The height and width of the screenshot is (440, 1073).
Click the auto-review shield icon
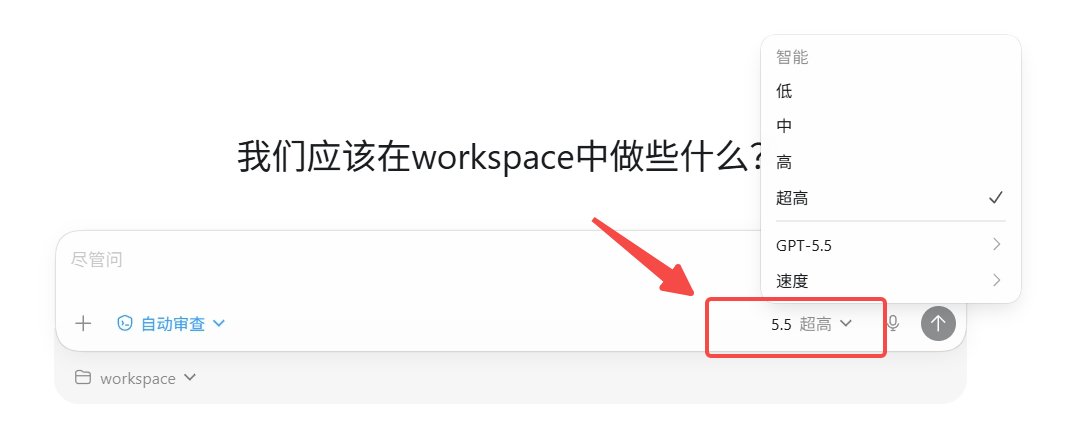[x=125, y=324]
